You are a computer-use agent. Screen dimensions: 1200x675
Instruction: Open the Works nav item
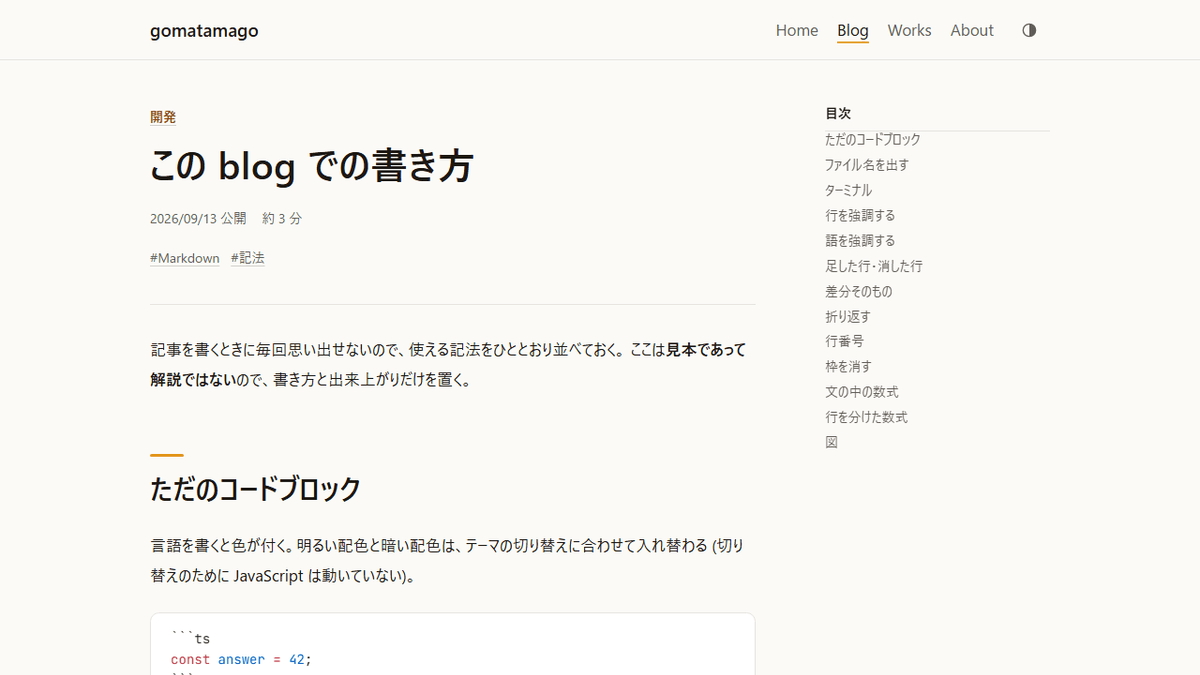[x=909, y=30]
